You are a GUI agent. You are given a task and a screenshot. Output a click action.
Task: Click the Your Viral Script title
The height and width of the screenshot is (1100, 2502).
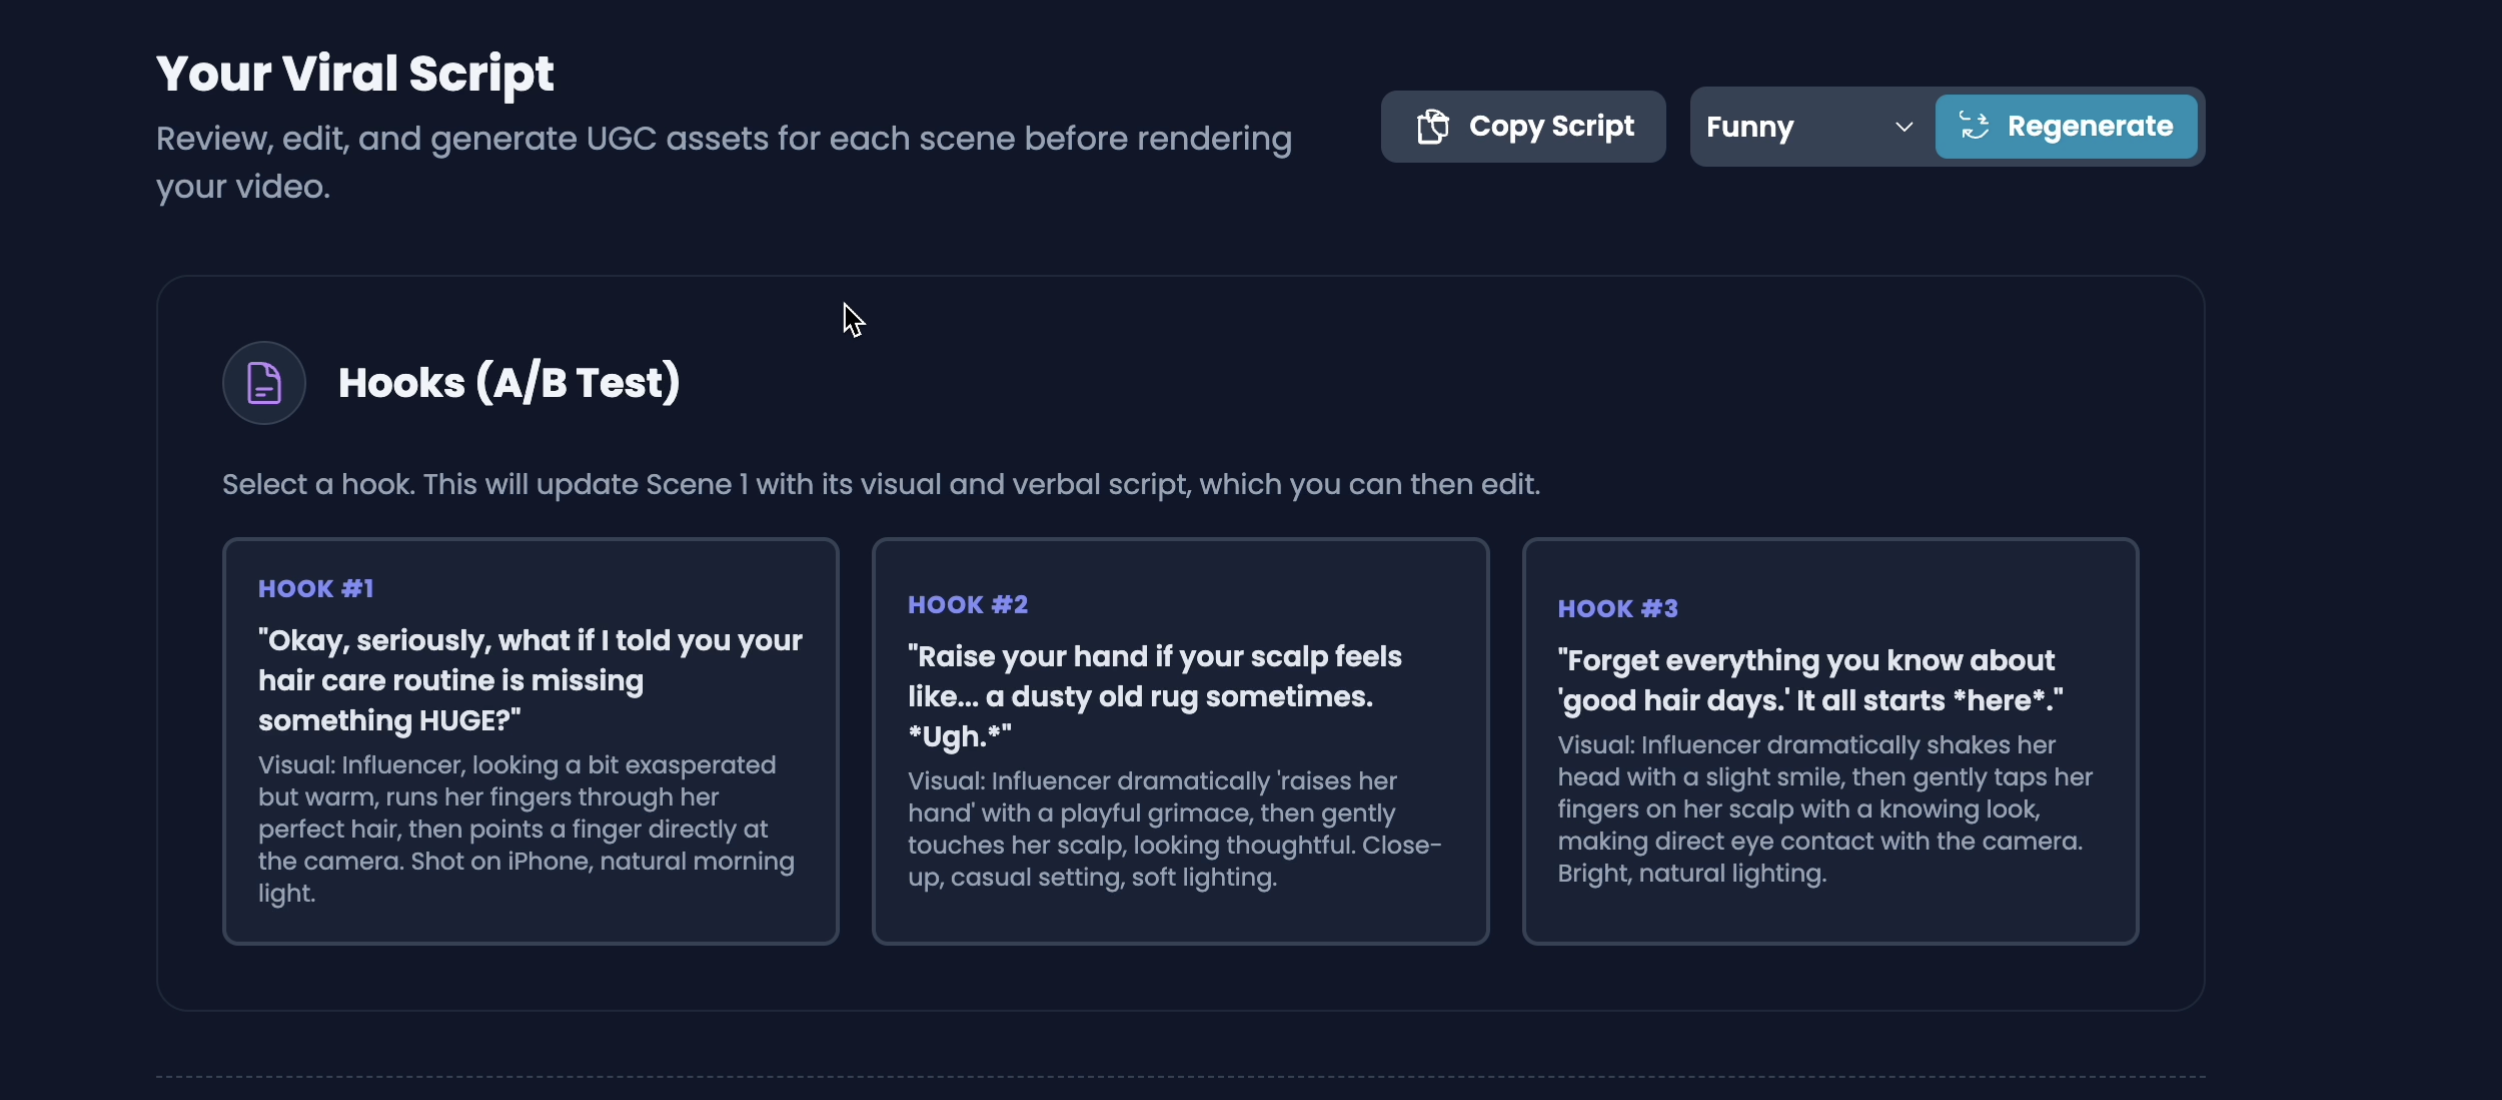[x=354, y=74]
